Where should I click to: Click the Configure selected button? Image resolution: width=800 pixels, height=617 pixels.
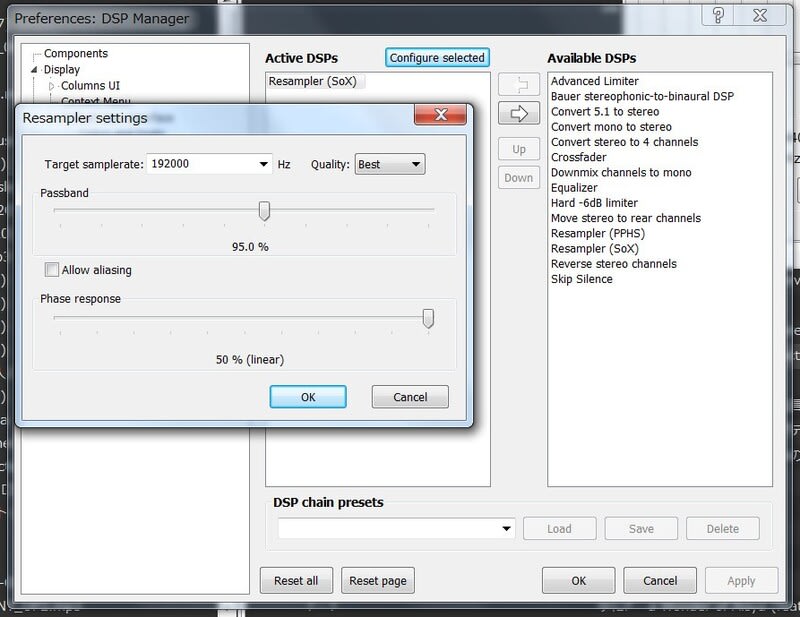point(437,58)
